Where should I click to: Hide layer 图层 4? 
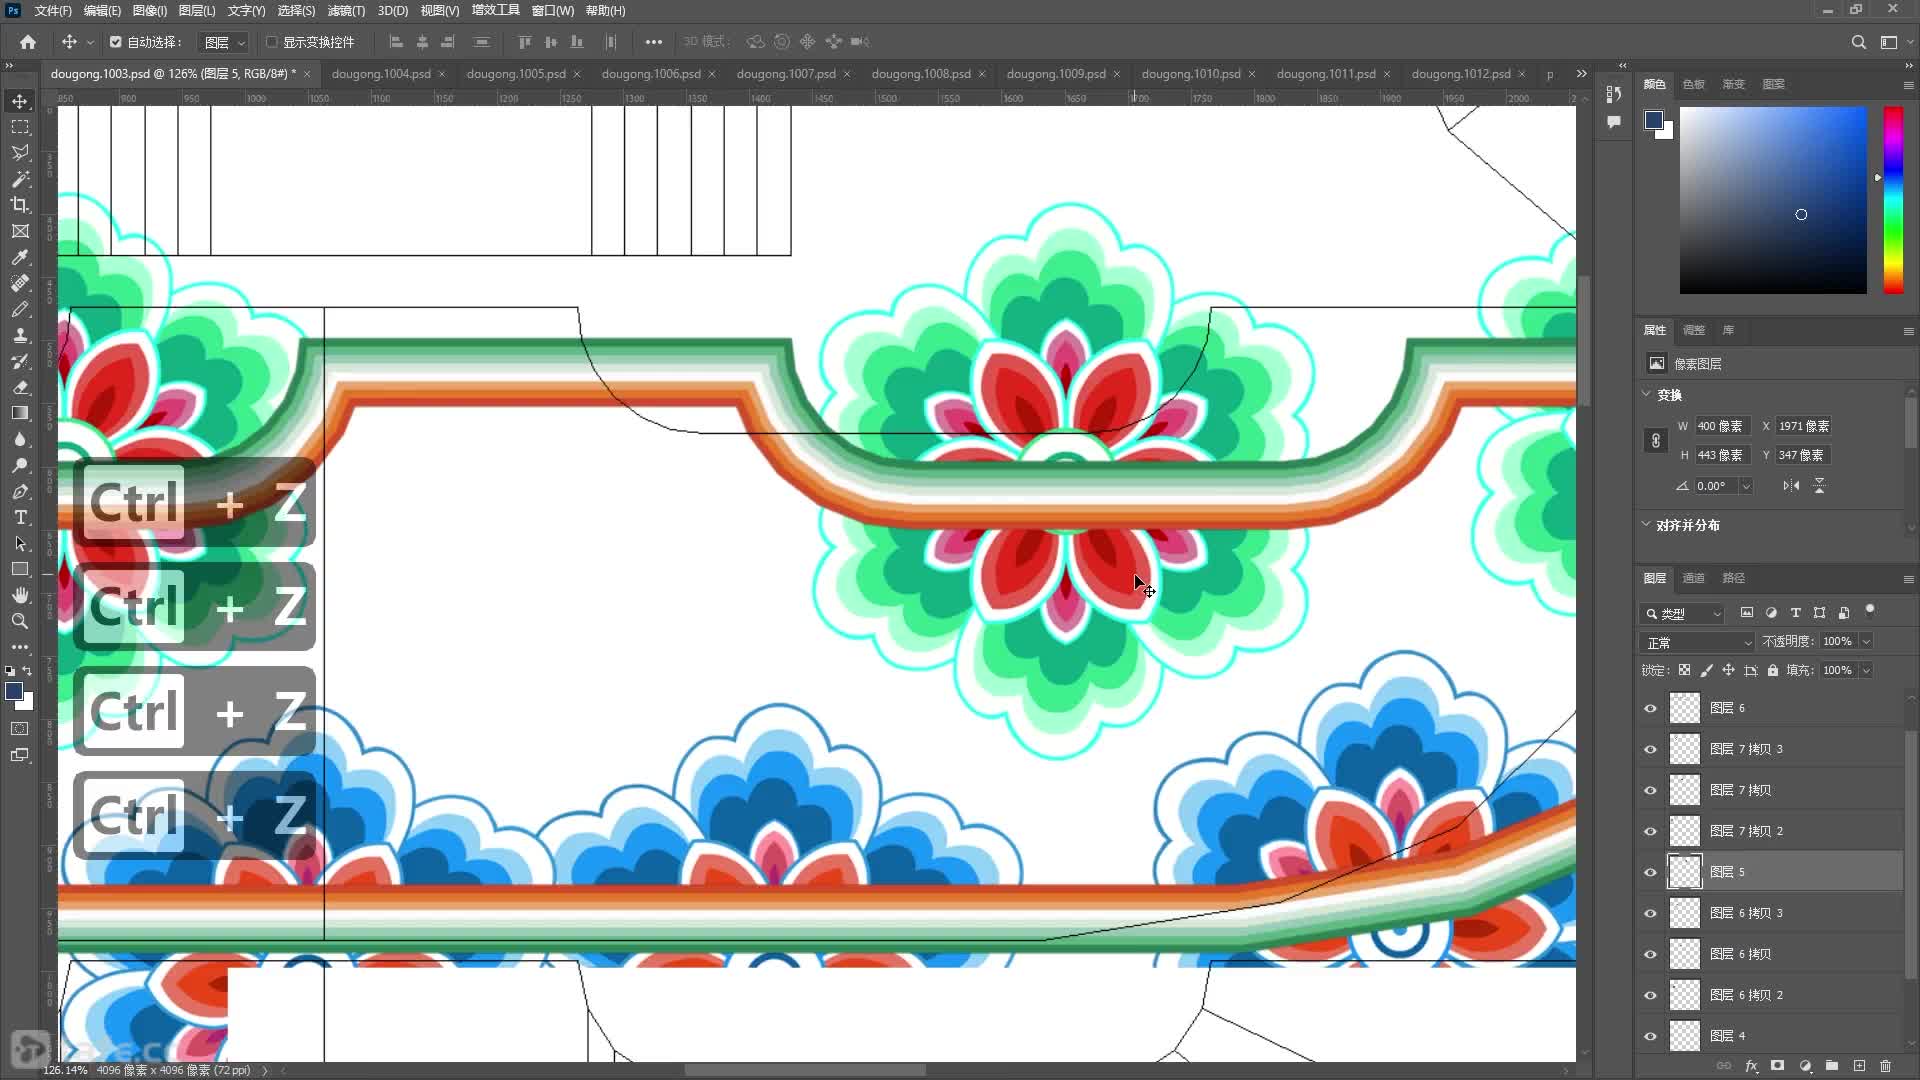(x=1650, y=1036)
